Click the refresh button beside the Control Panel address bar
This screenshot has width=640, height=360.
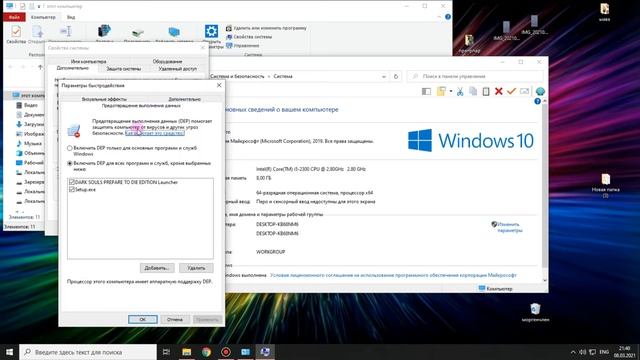(x=396, y=76)
